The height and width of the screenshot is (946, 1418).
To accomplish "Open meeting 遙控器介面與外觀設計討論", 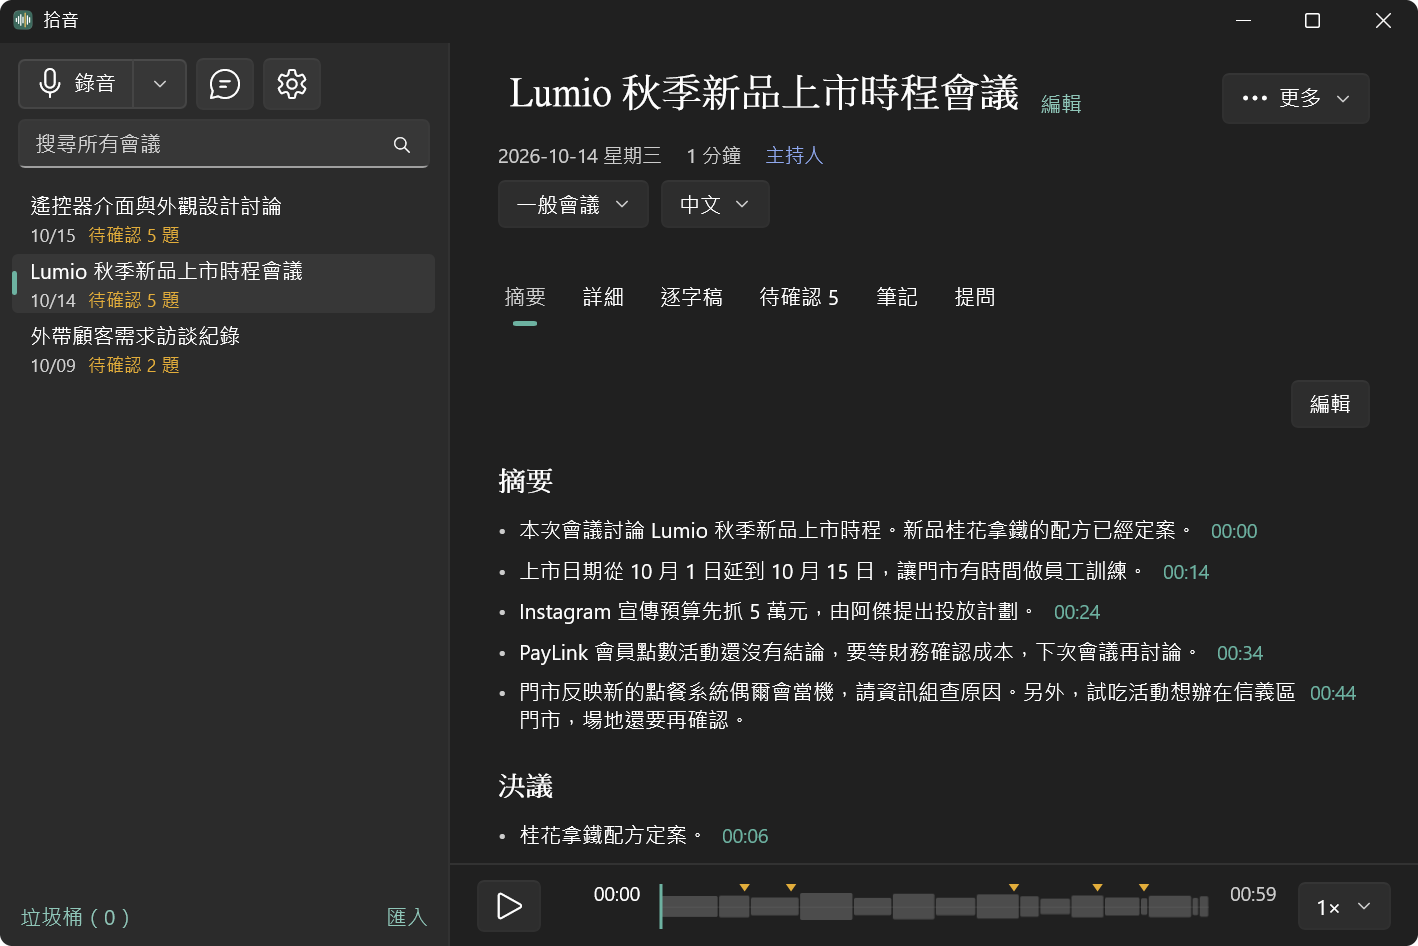I will coord(223,220).
